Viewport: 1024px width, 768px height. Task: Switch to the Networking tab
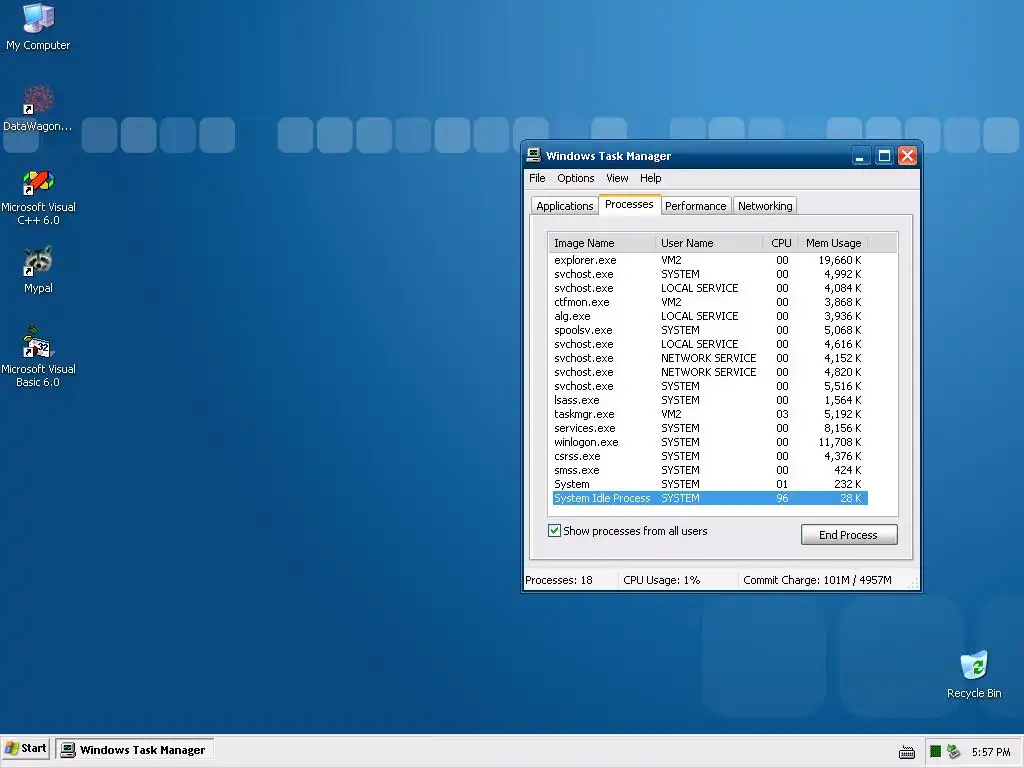[765, 206]
